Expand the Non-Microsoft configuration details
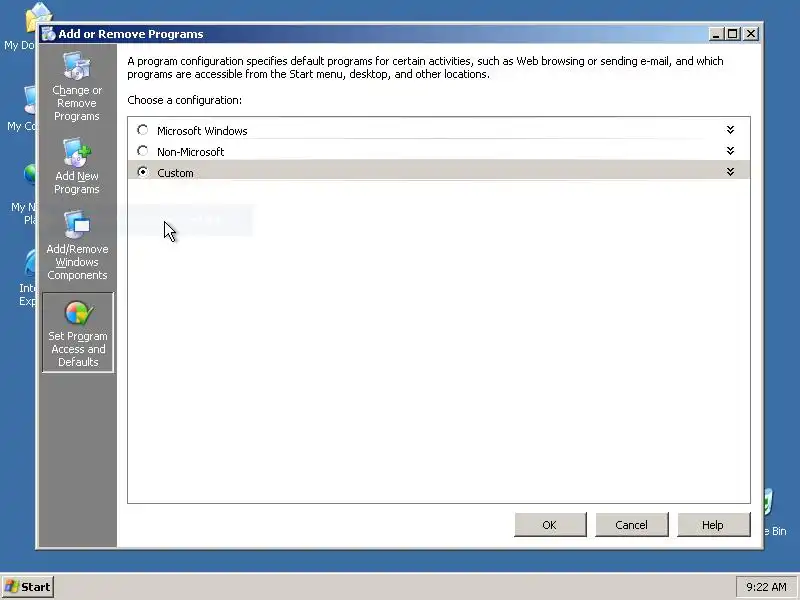Screen dimensions: 800x600 [x=730, y=151]
